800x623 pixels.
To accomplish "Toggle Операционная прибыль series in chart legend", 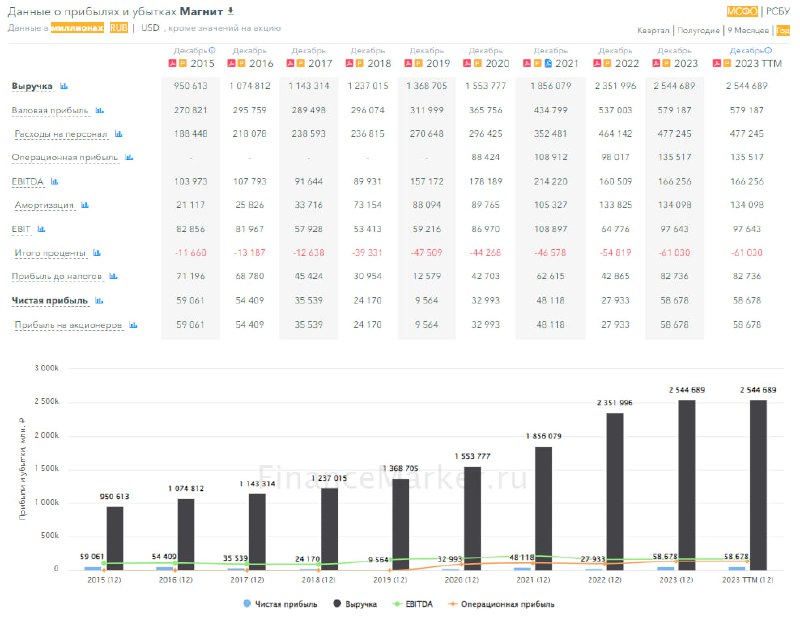I will click(x=501, y=604).
